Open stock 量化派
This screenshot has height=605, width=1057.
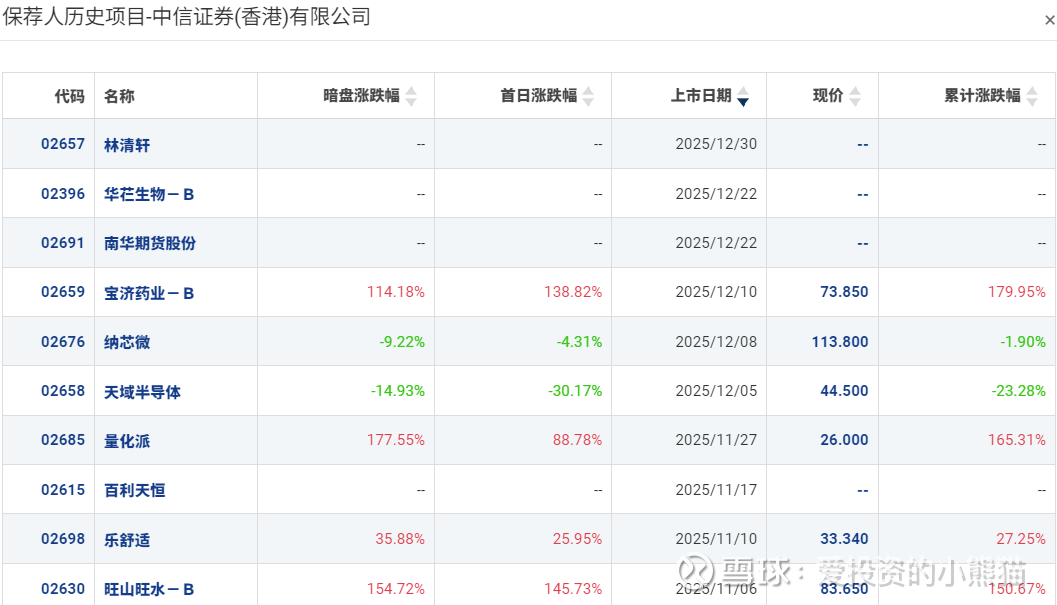coord(127,441)
